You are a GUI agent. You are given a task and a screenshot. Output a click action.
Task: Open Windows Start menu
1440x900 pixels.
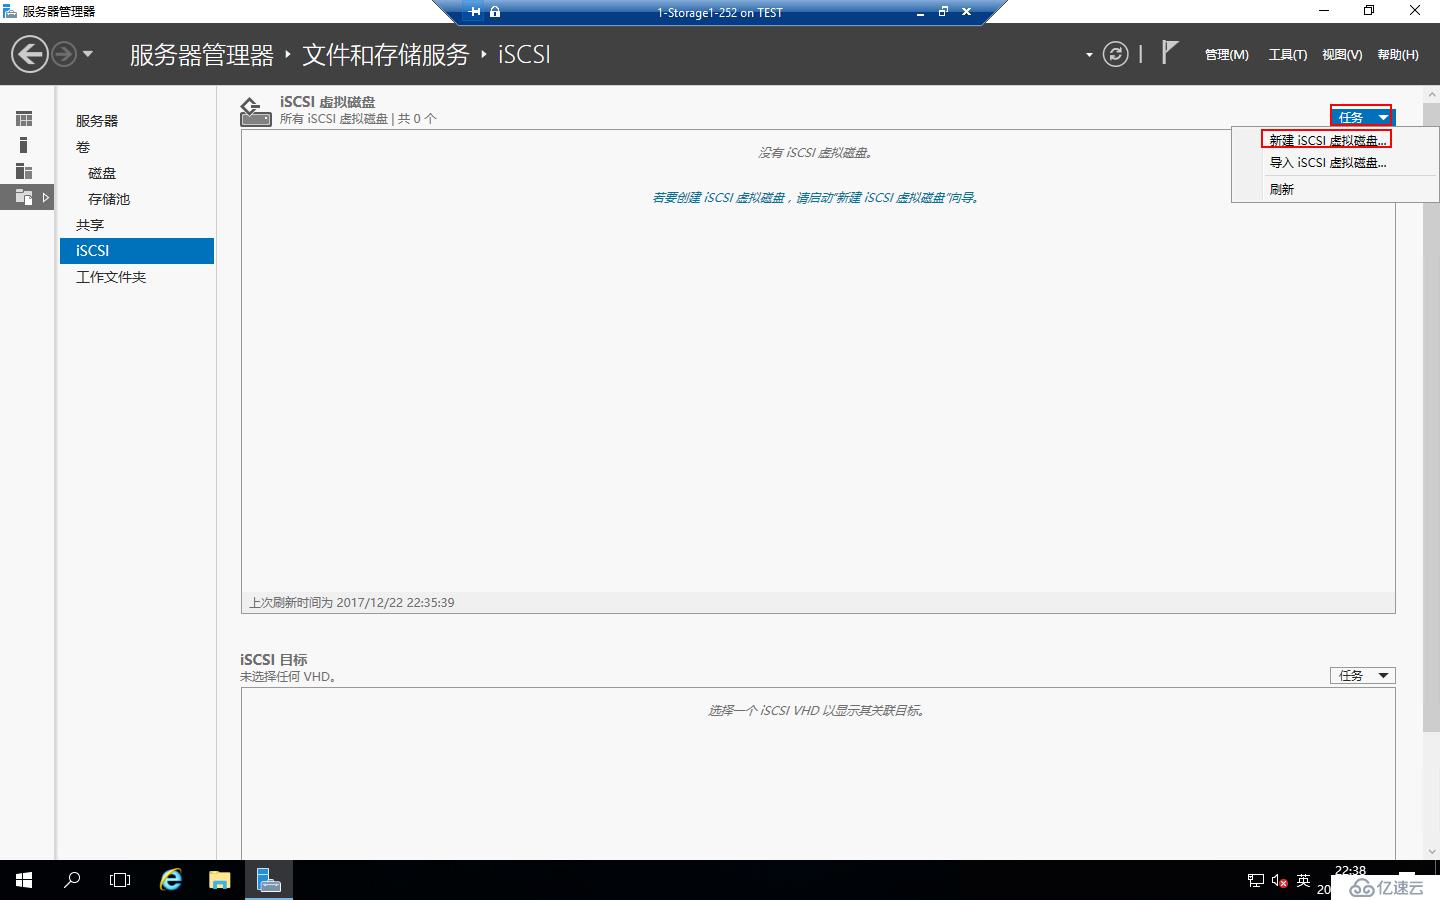[24, 880]
